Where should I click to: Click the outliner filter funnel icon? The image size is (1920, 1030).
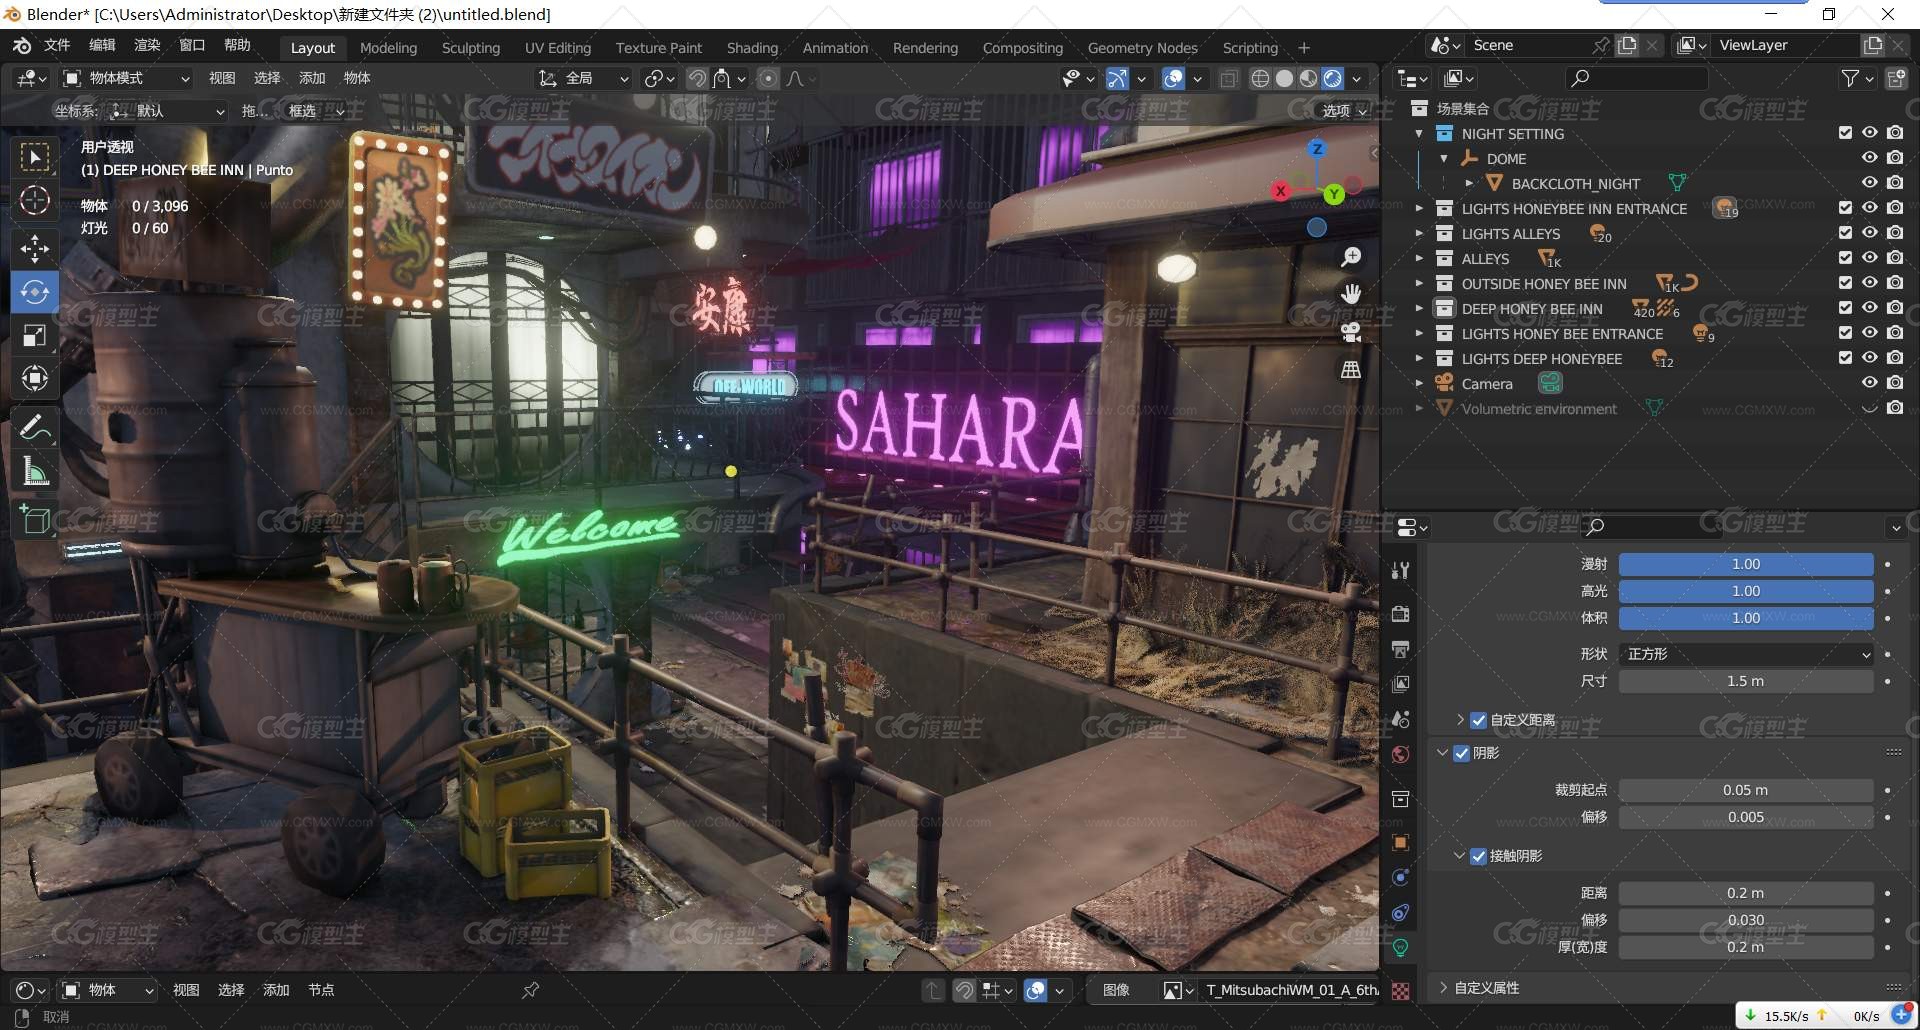1851,78
